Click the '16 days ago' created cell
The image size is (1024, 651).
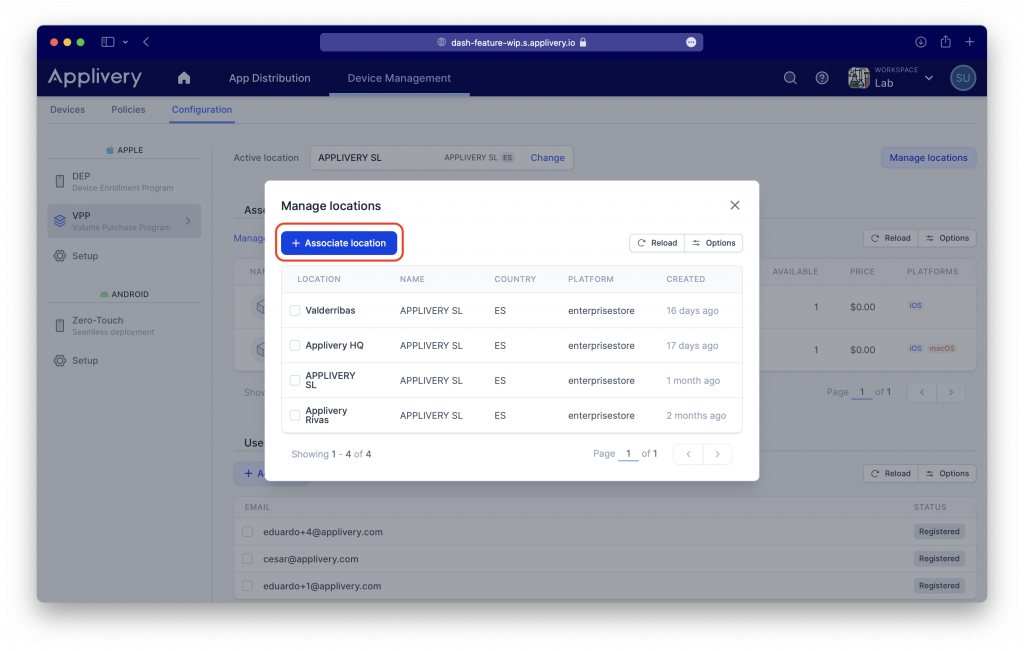tap(692, 311)
